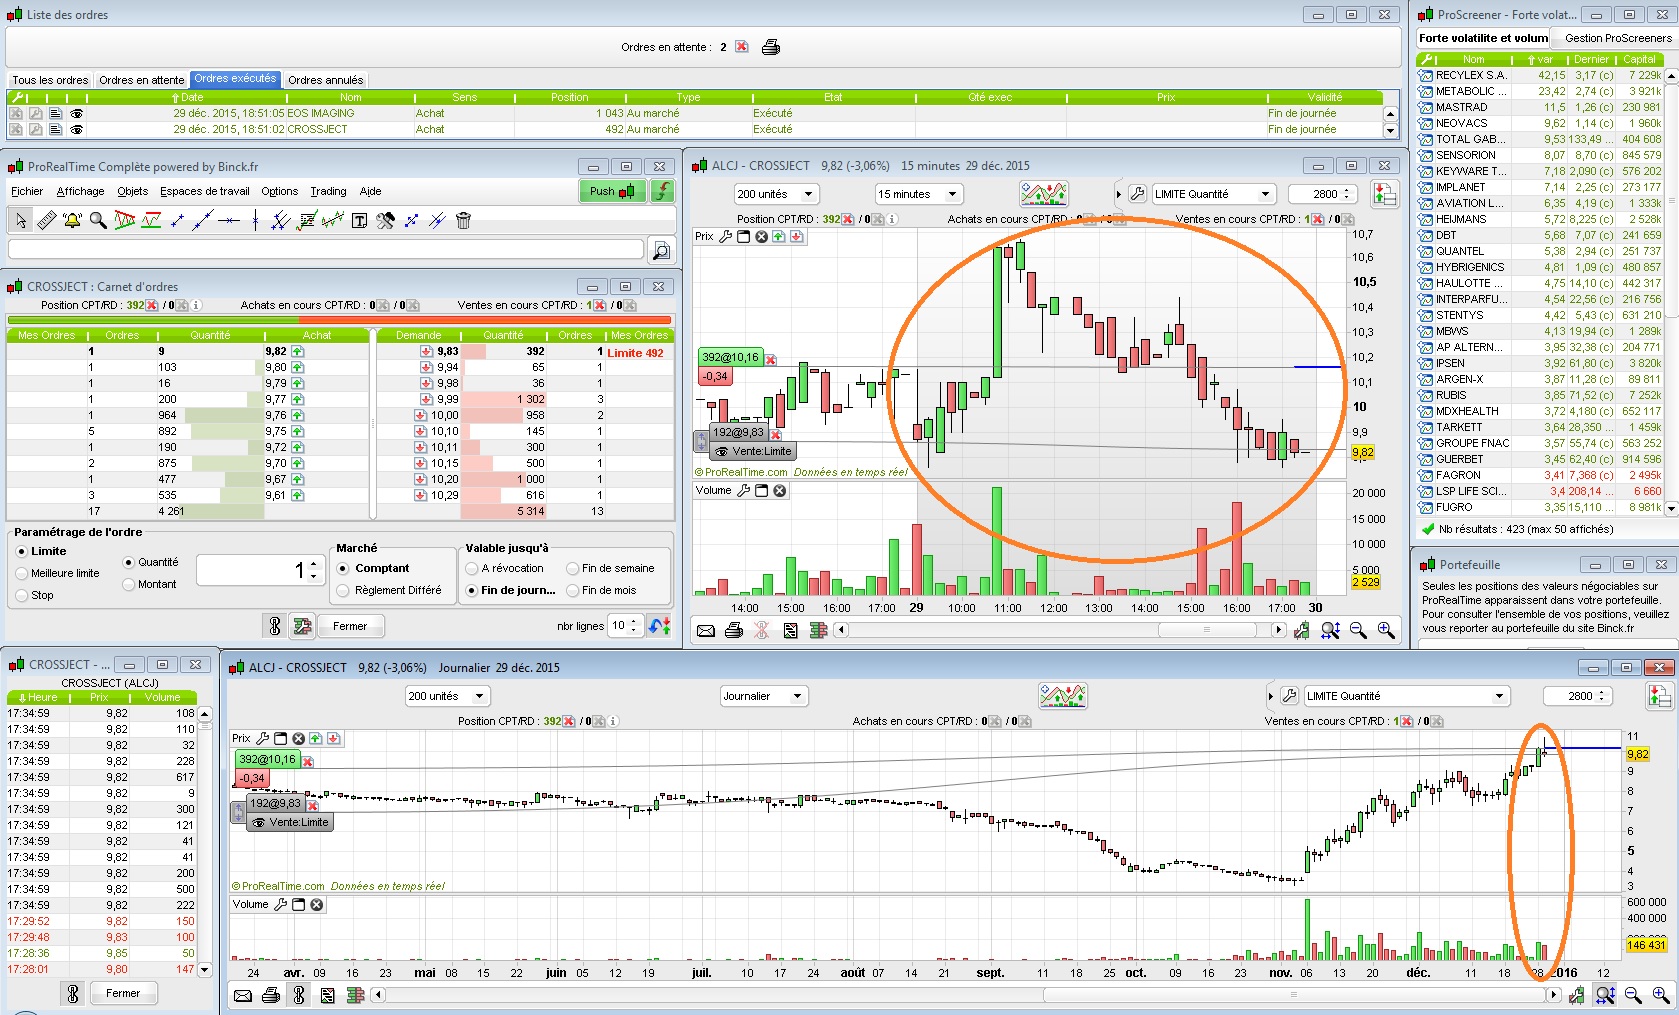Adjust the 2800 quantity stepper in Journalier chart
Image resolution: width=1679 pixels, height=1015 pixels.
point(1604,696)
